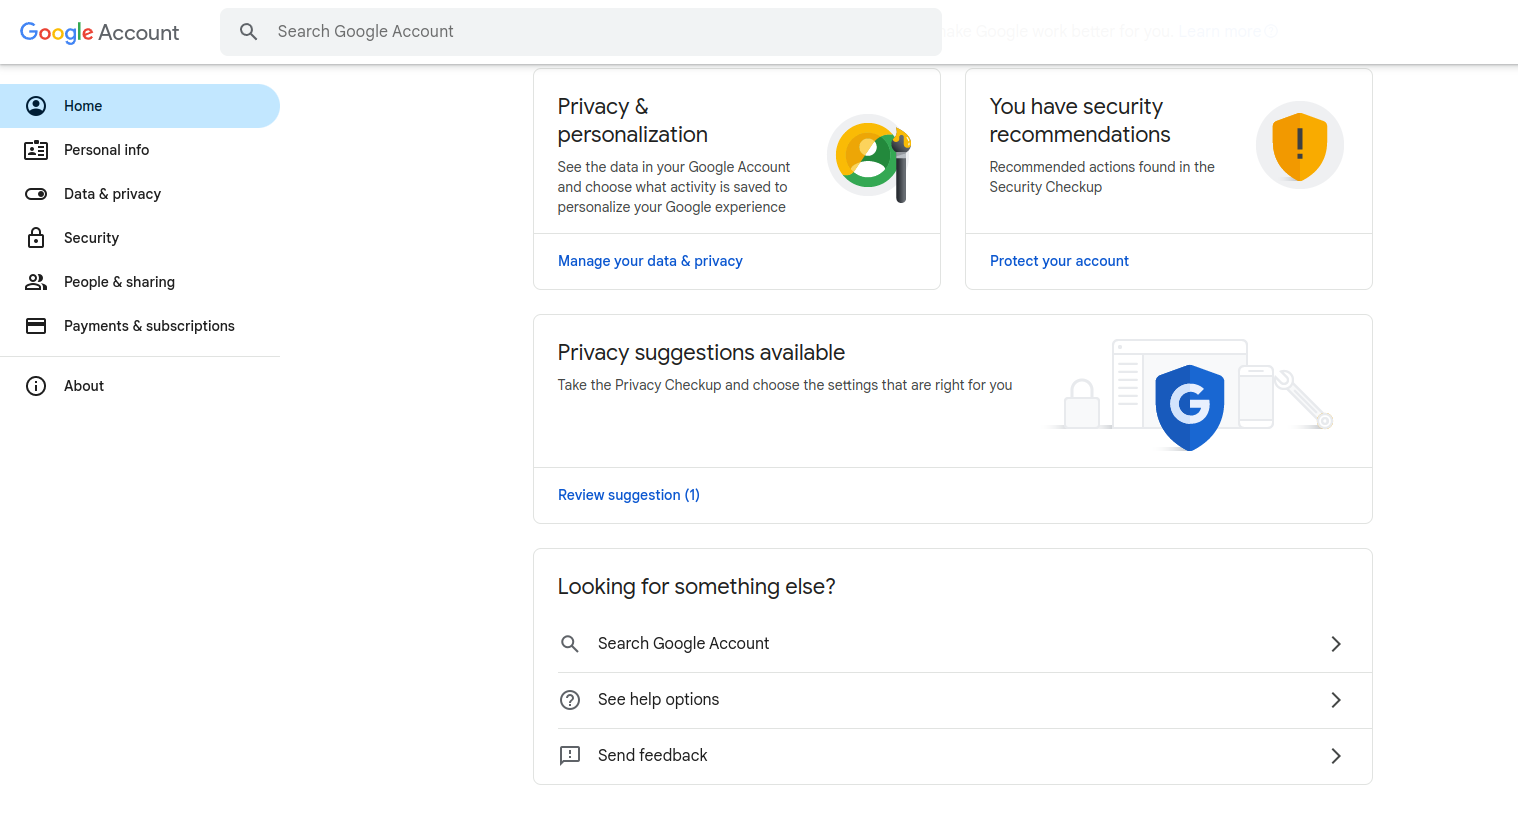Click the blue Google shield illustration
The width and height of the screenshot is (1518, 833).
[x=1189, y=406]
